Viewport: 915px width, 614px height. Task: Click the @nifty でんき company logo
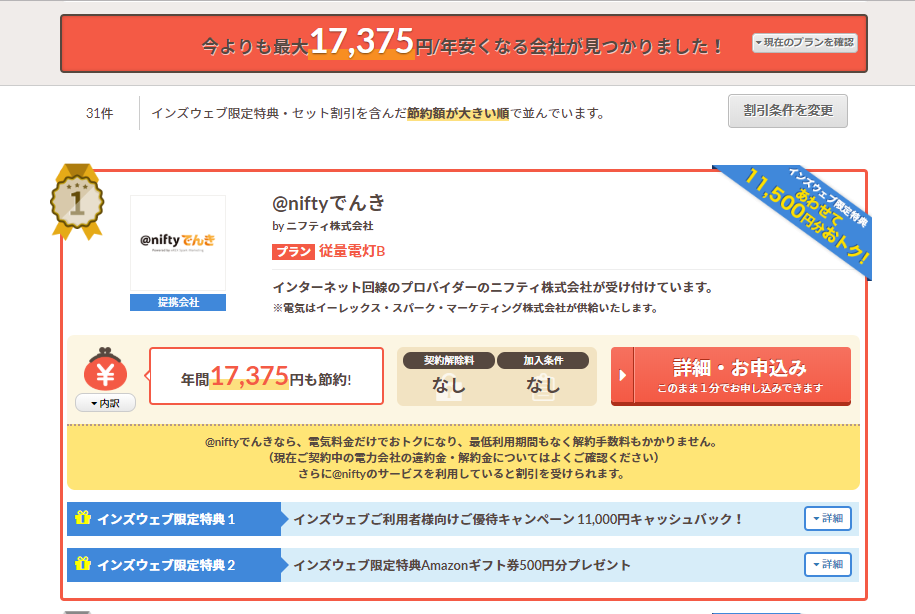coord(178,243)
